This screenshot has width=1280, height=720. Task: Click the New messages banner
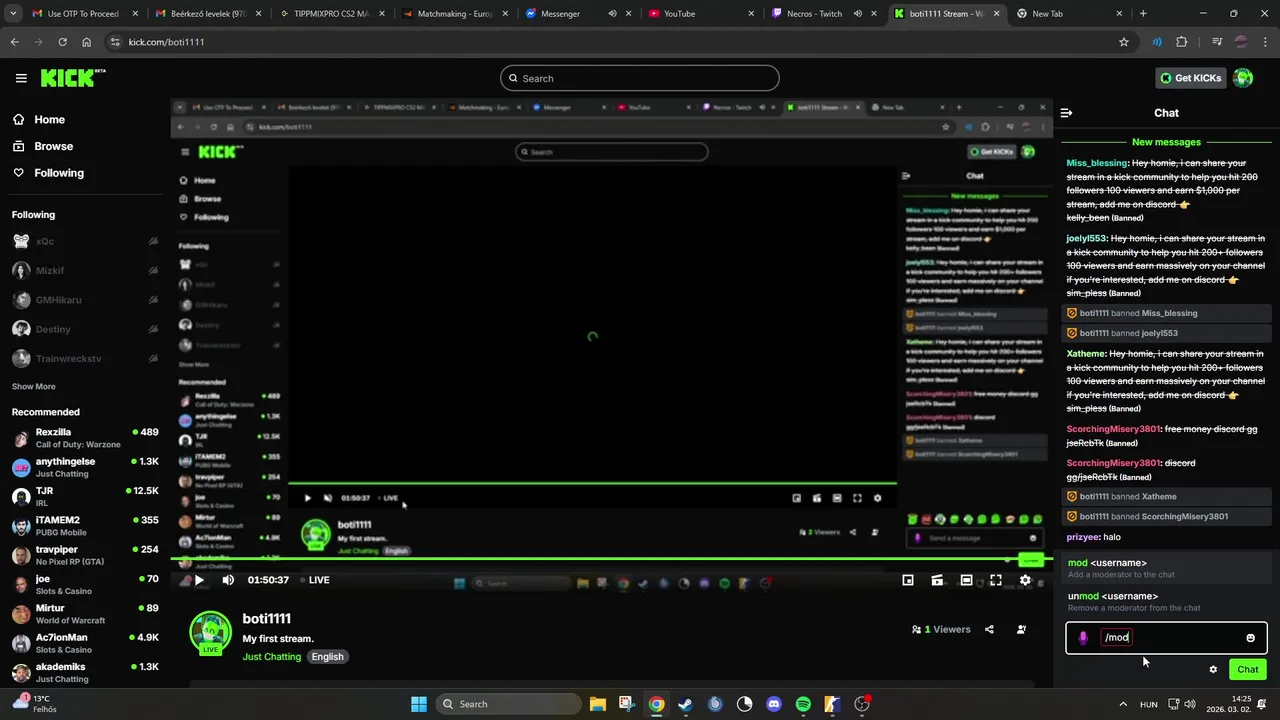[1166, 142]
